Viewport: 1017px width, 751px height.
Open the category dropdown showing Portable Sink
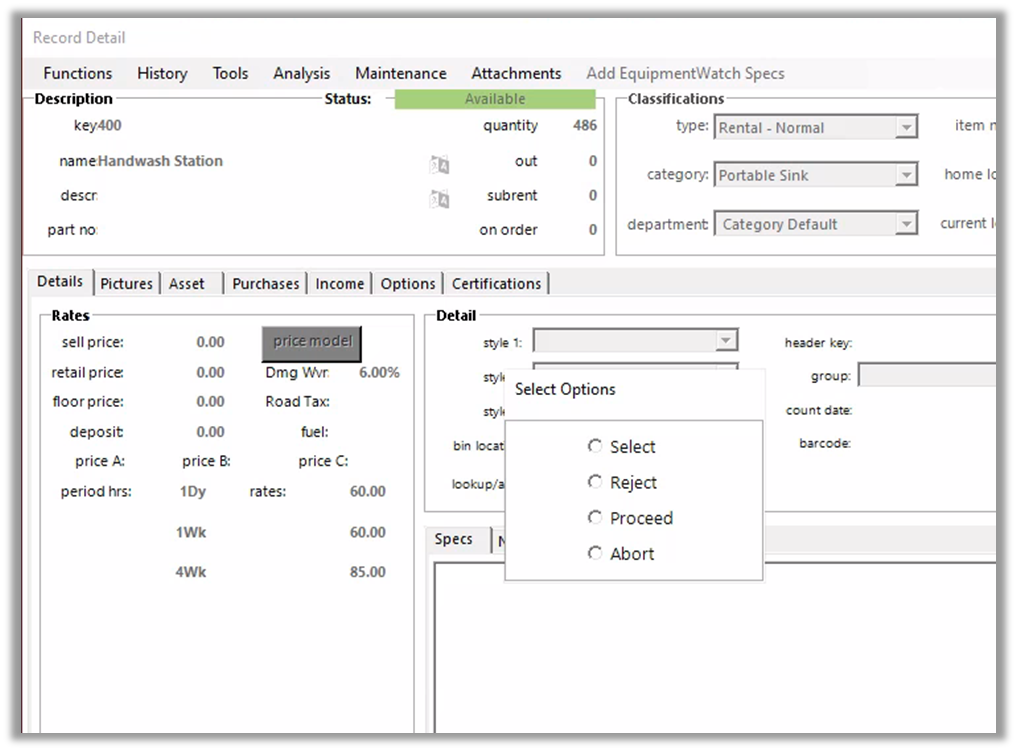click(906, 175)
